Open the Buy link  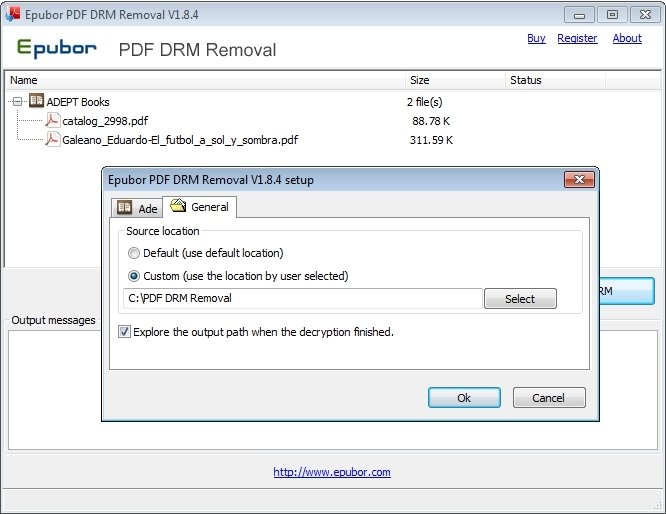click(x=536, y=38)
